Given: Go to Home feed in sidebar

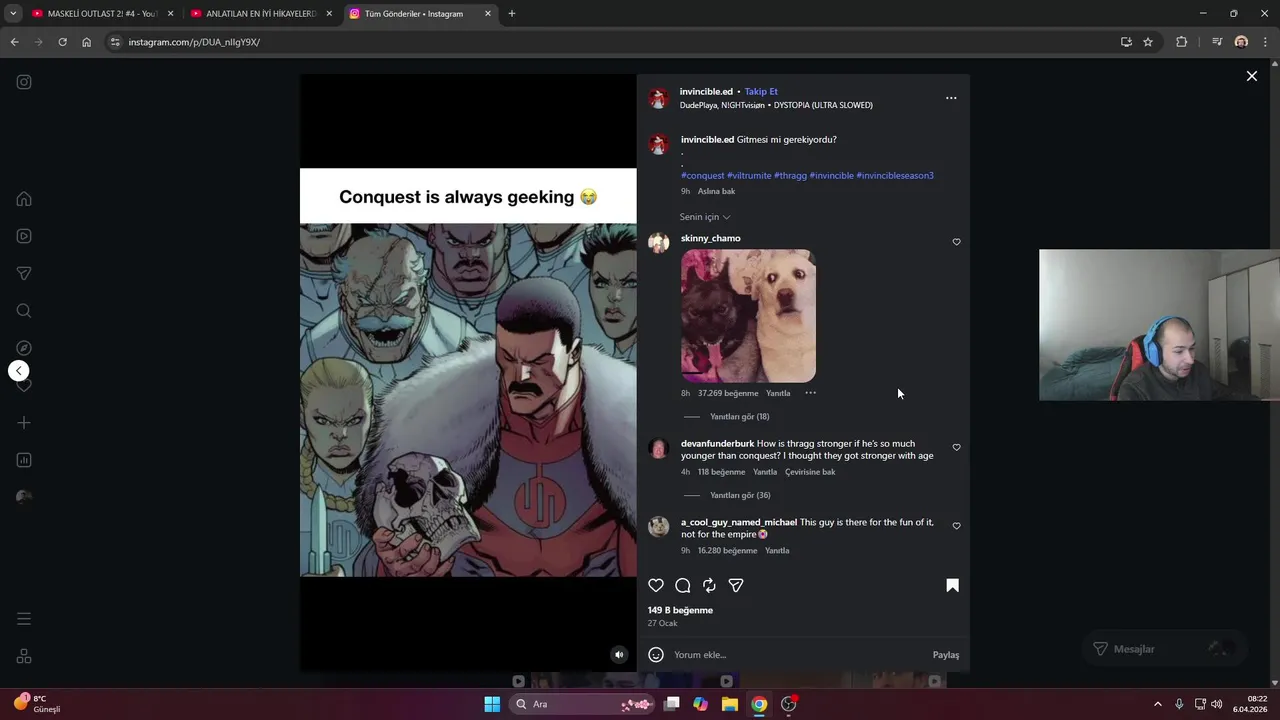Looking at the screenshot, I should click(x=24, y=199).
